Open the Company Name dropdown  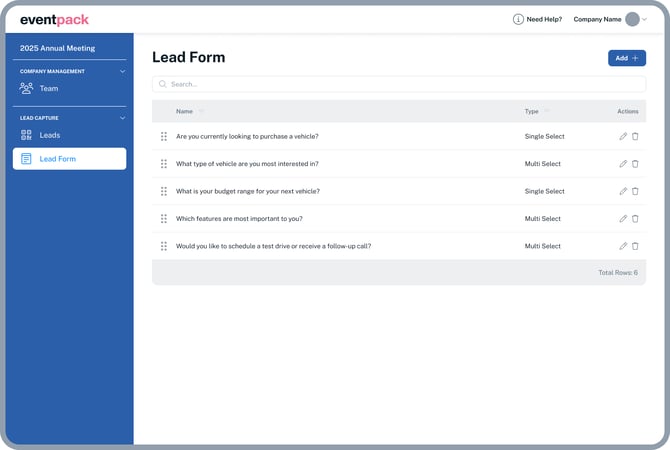(645, 19)
